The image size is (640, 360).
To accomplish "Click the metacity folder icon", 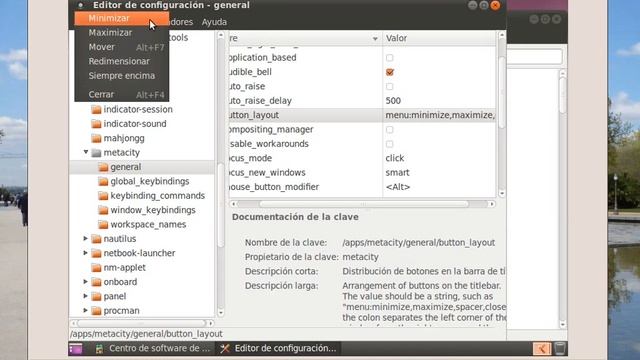I will pyautogui.click(x=96, y=153).
